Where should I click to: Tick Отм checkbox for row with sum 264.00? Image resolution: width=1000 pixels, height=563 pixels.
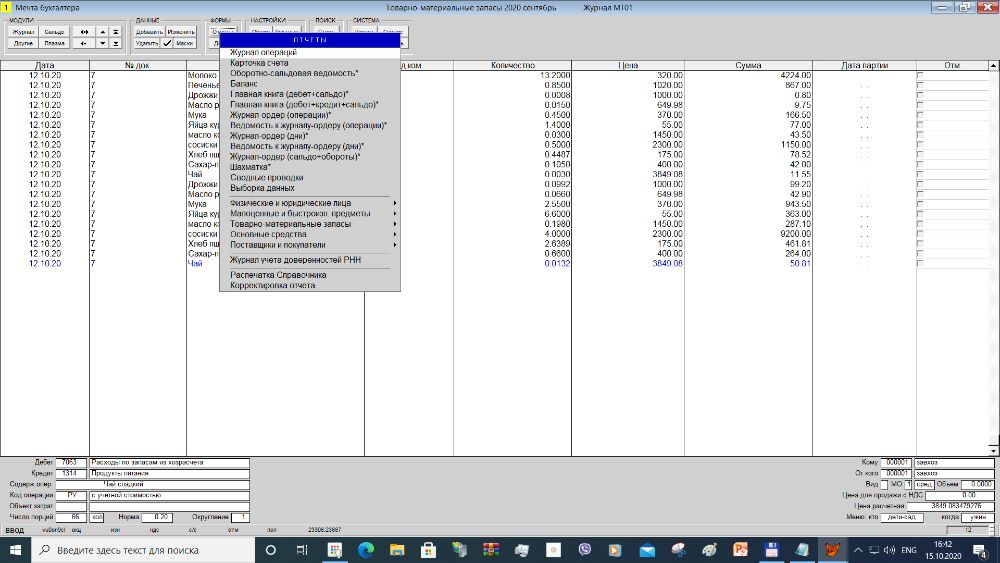920,254
